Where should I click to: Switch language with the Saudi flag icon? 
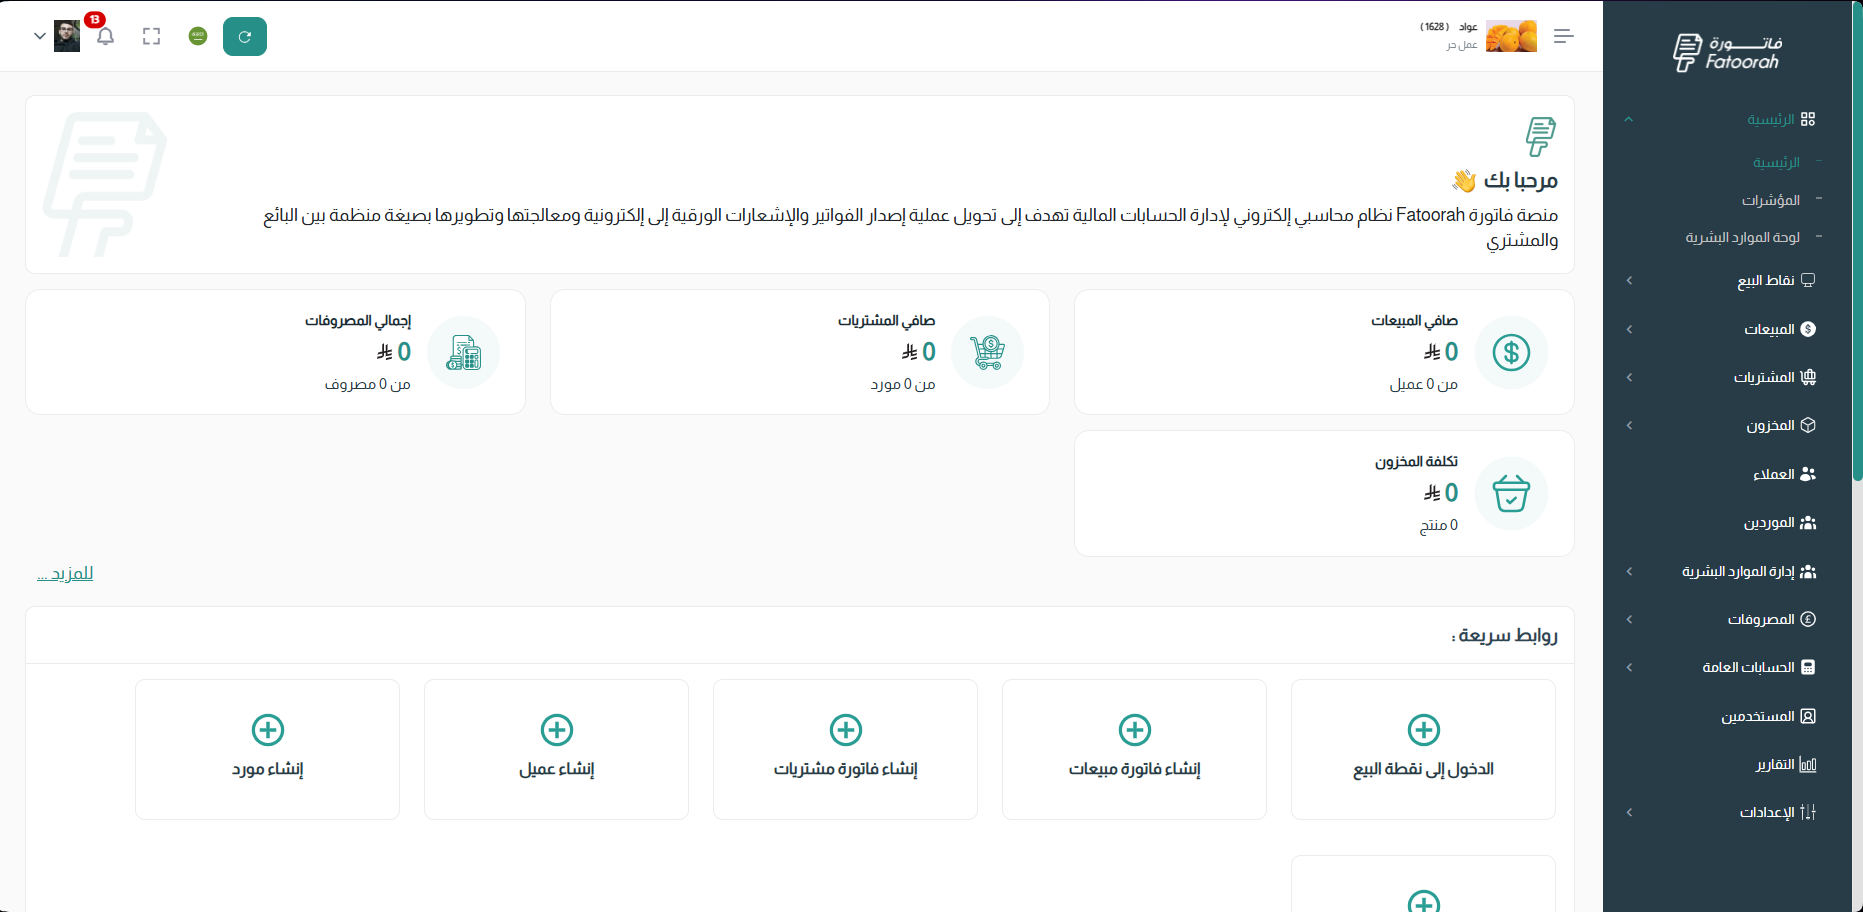[198, 37]
